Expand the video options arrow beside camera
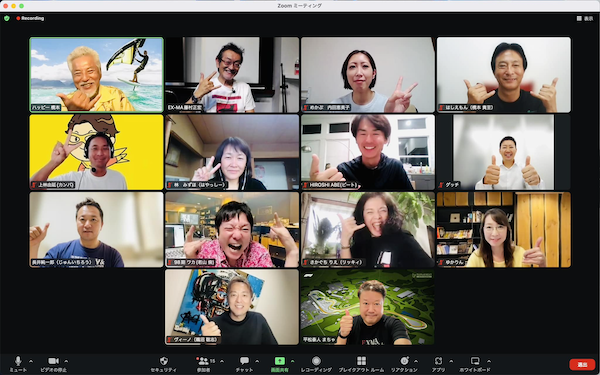The width and height of the screenshot is (600, 375). [x=66, y=361]
